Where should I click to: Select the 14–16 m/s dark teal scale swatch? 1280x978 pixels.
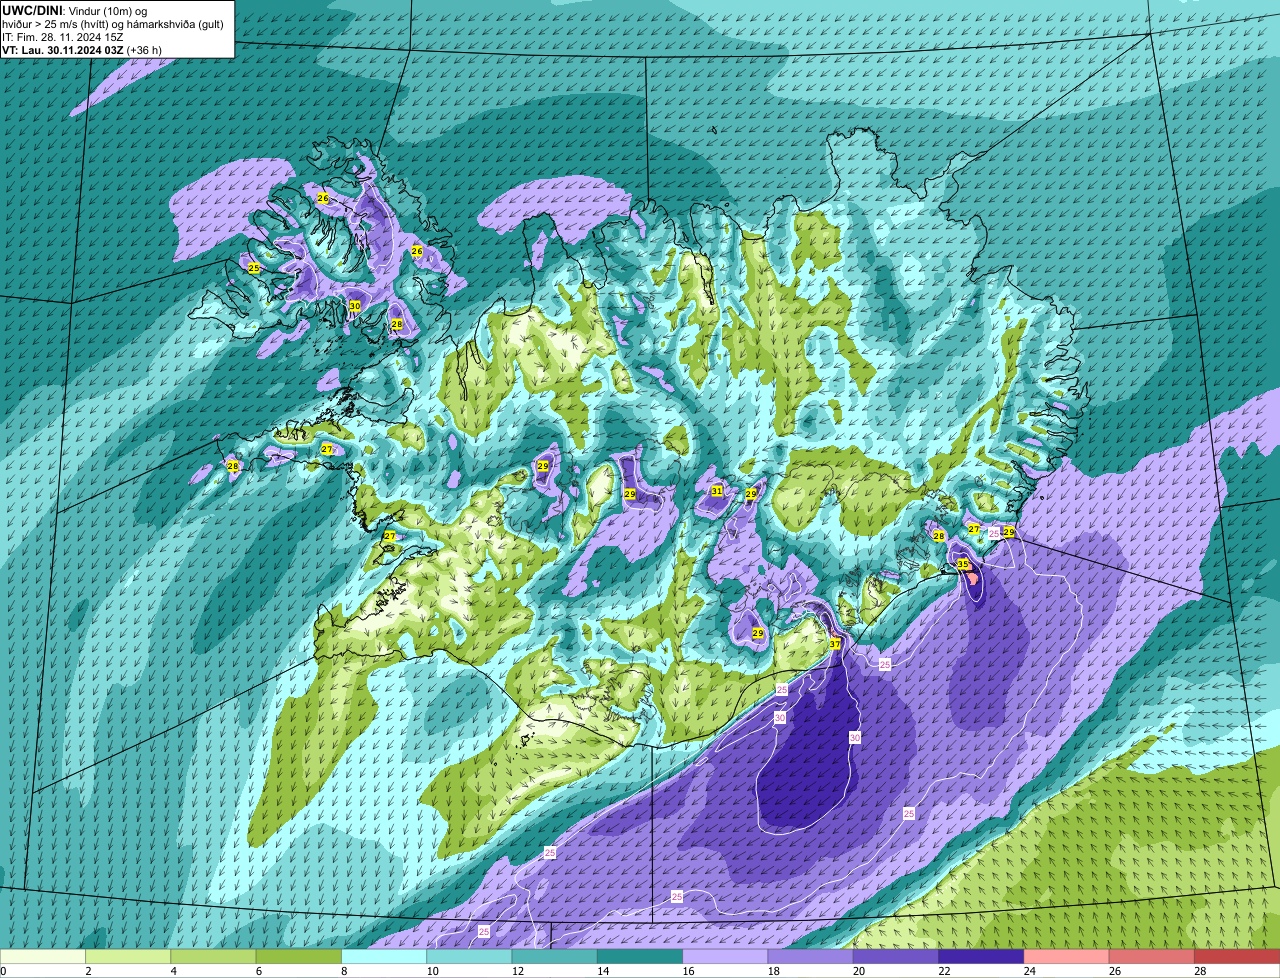pos(640,956)
